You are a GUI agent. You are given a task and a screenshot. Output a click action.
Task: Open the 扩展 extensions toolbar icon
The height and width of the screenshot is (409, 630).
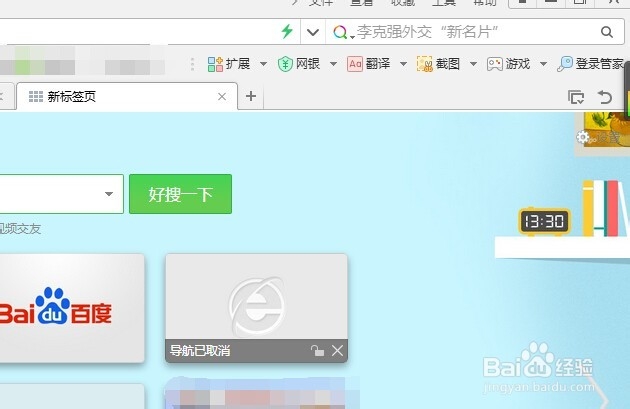pos(215,64)
